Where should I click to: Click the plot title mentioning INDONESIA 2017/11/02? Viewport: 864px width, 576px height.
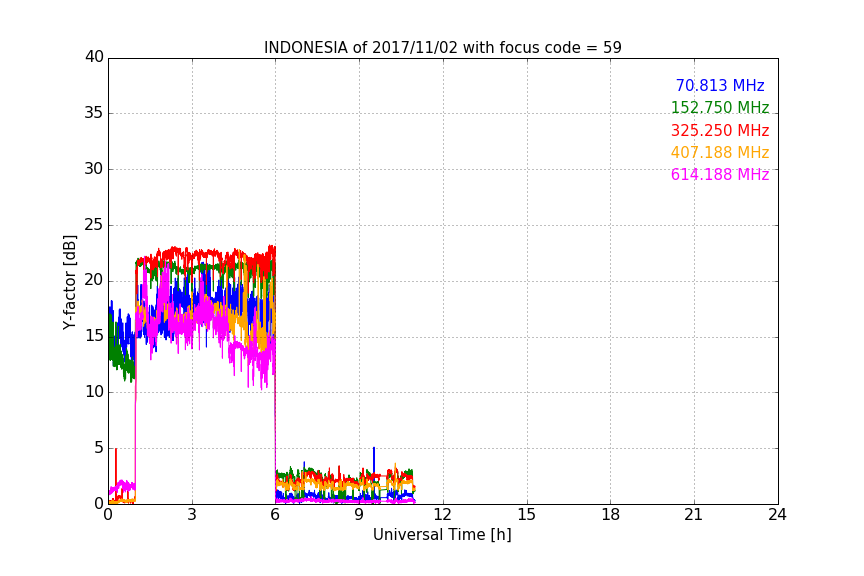[x=442, y=47]
